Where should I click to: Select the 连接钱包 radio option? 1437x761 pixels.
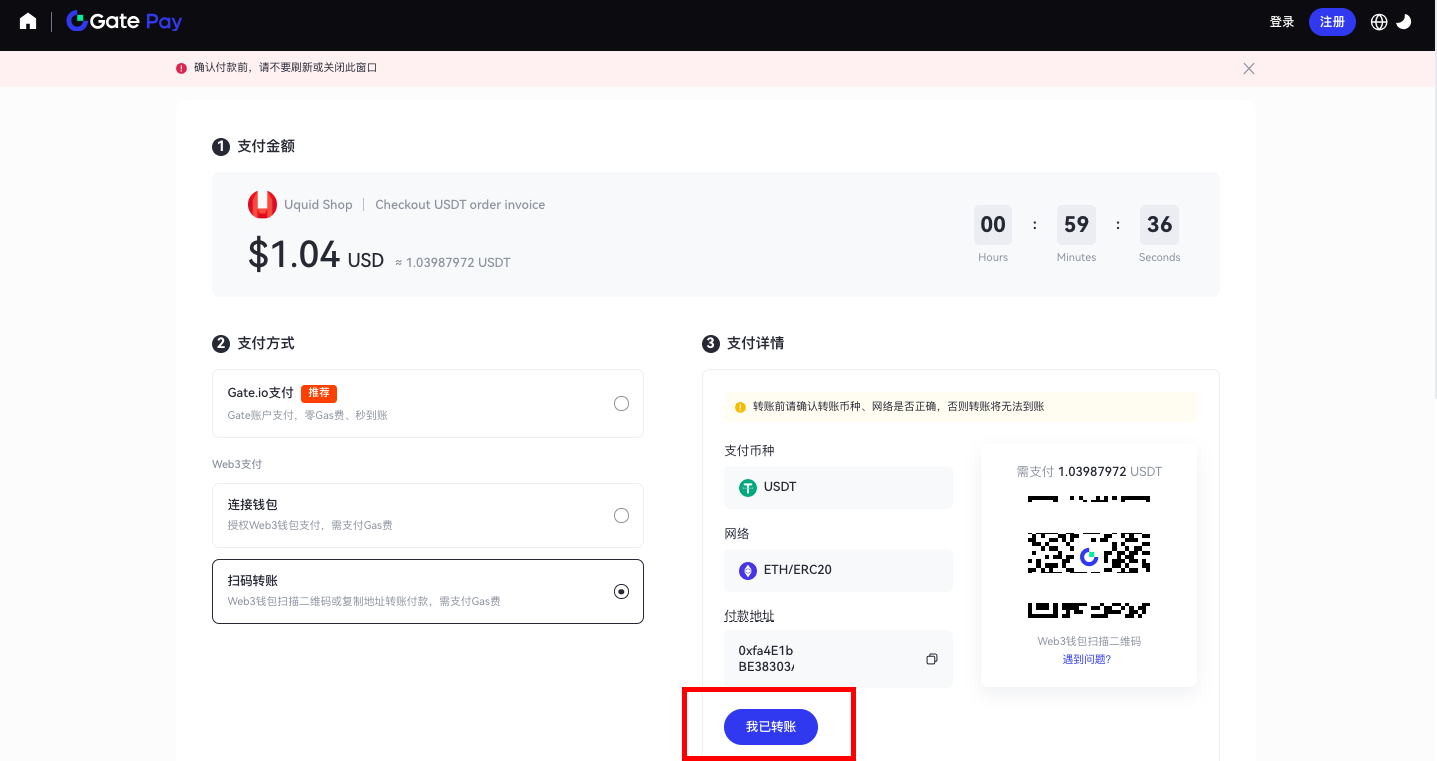(x=621, y=516)
